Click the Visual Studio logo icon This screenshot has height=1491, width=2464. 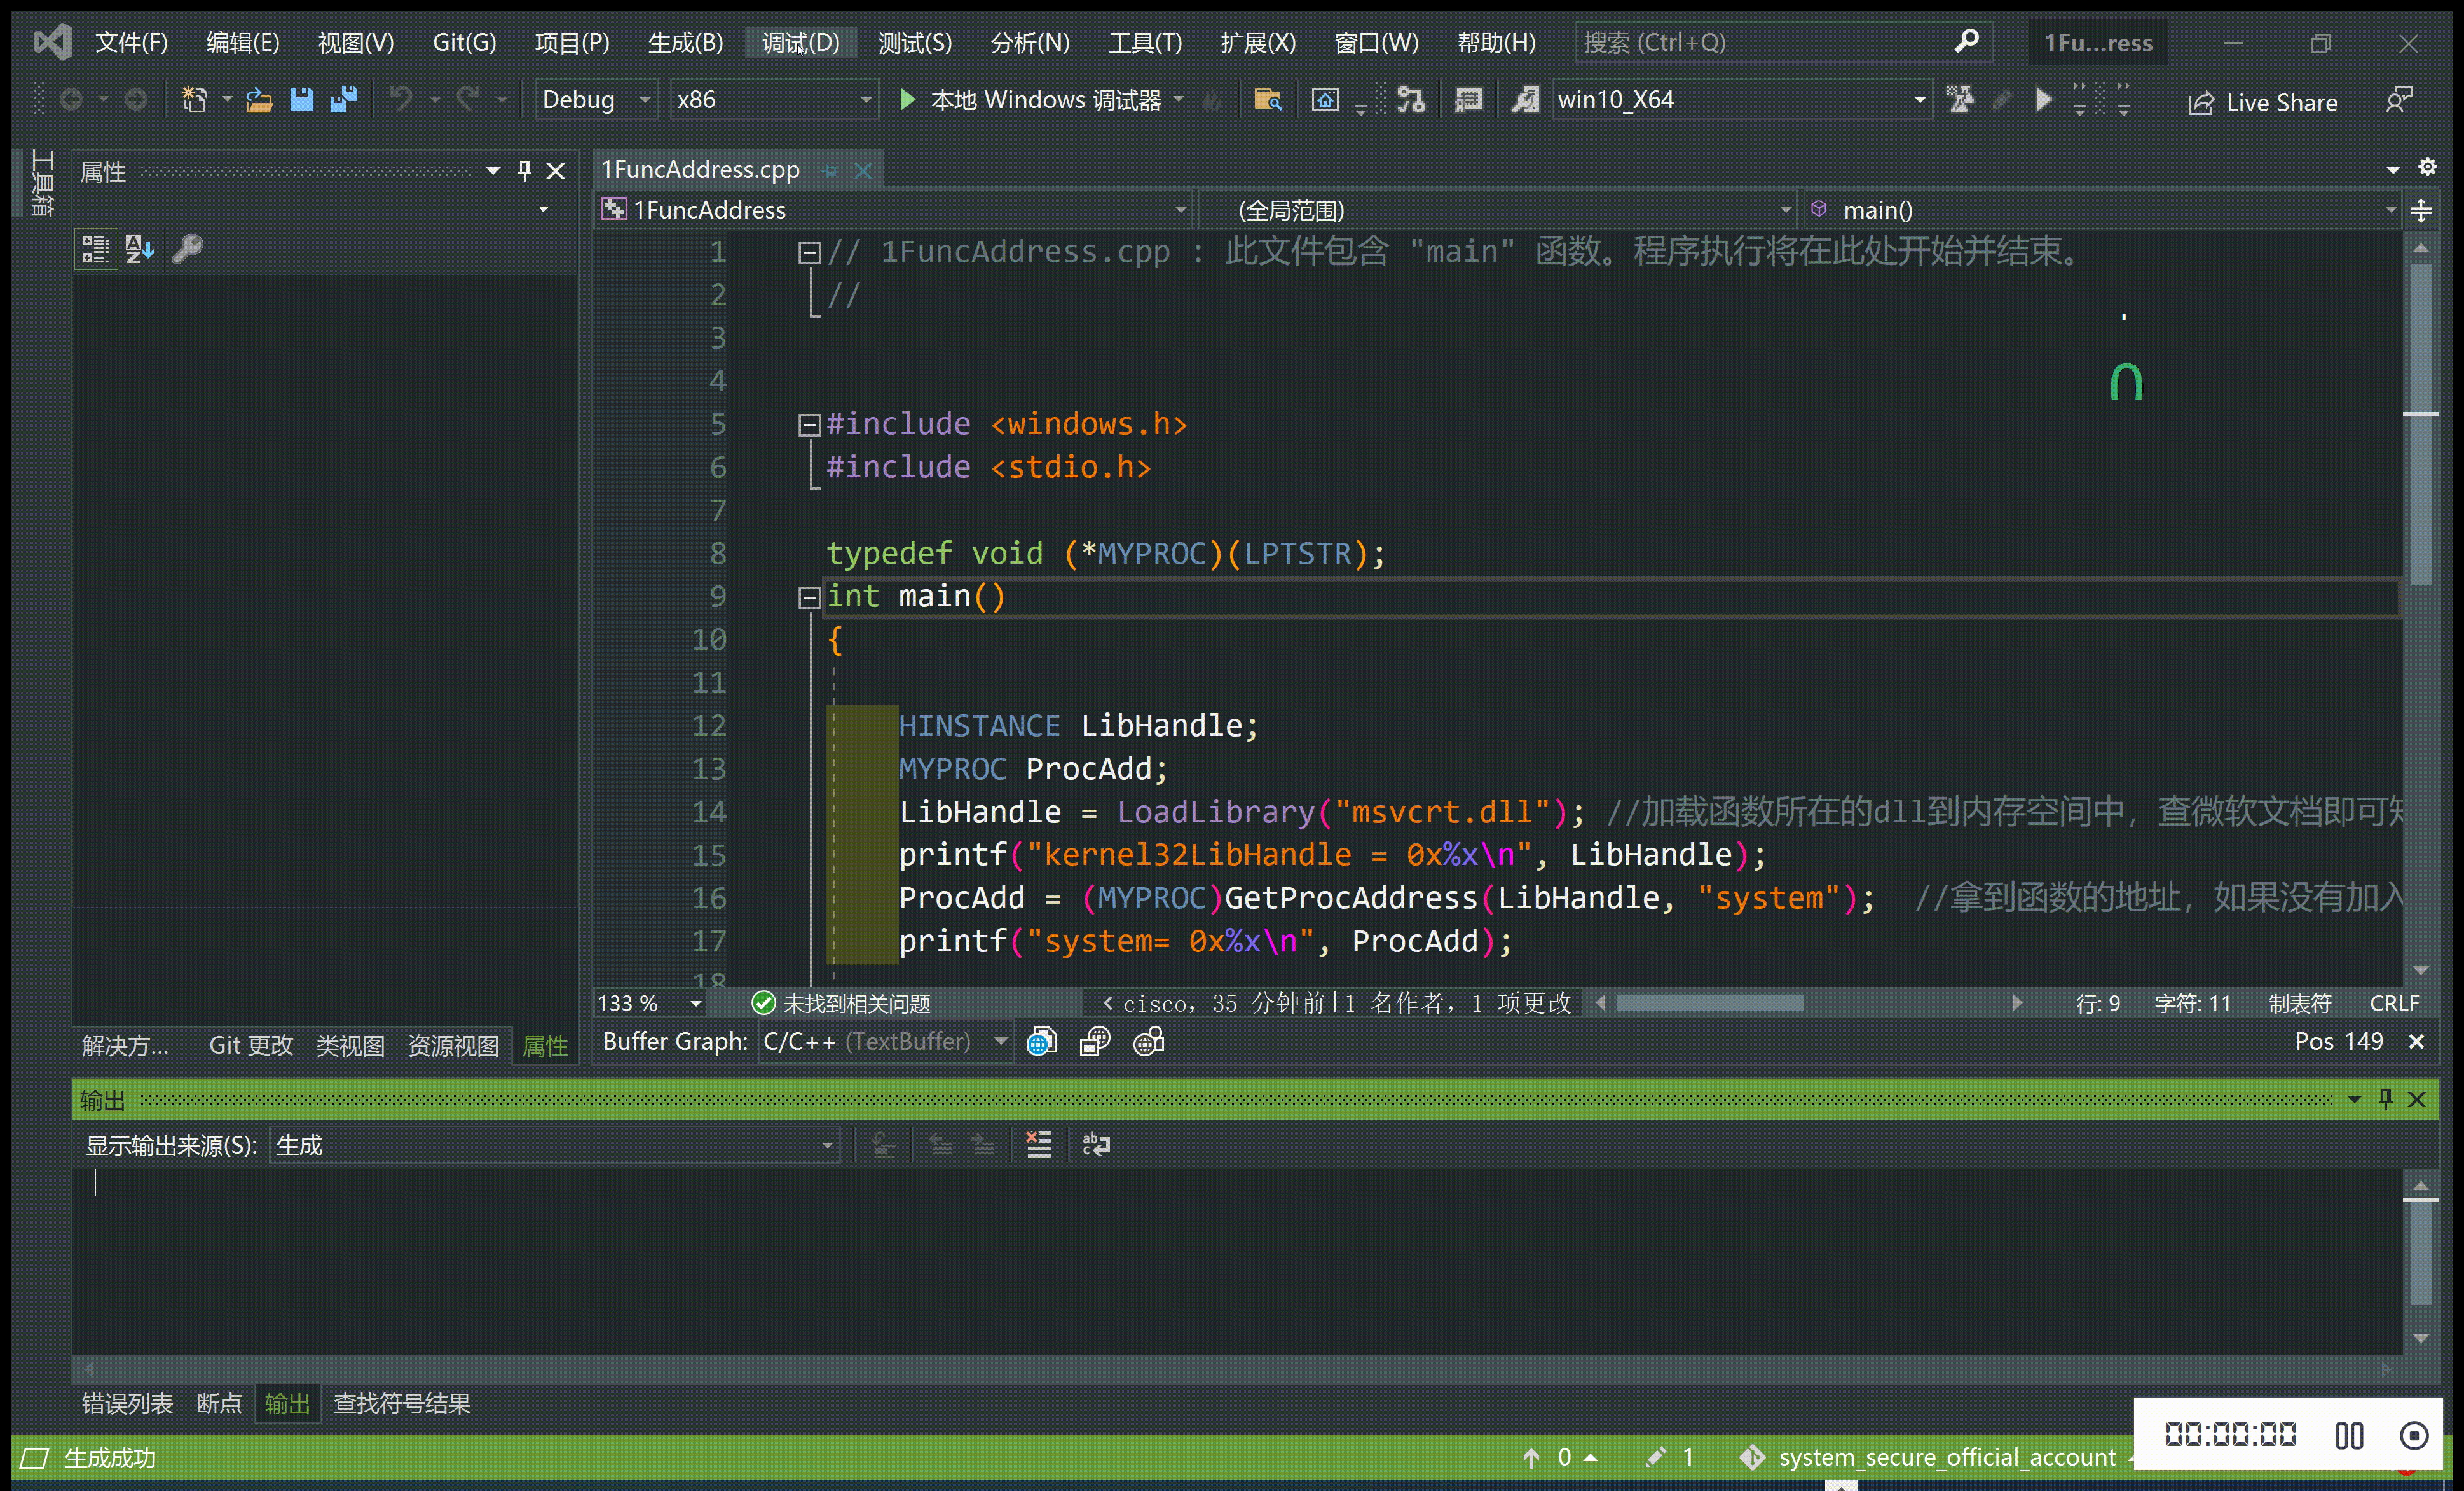pyautogui.click(x=52, y=42)
